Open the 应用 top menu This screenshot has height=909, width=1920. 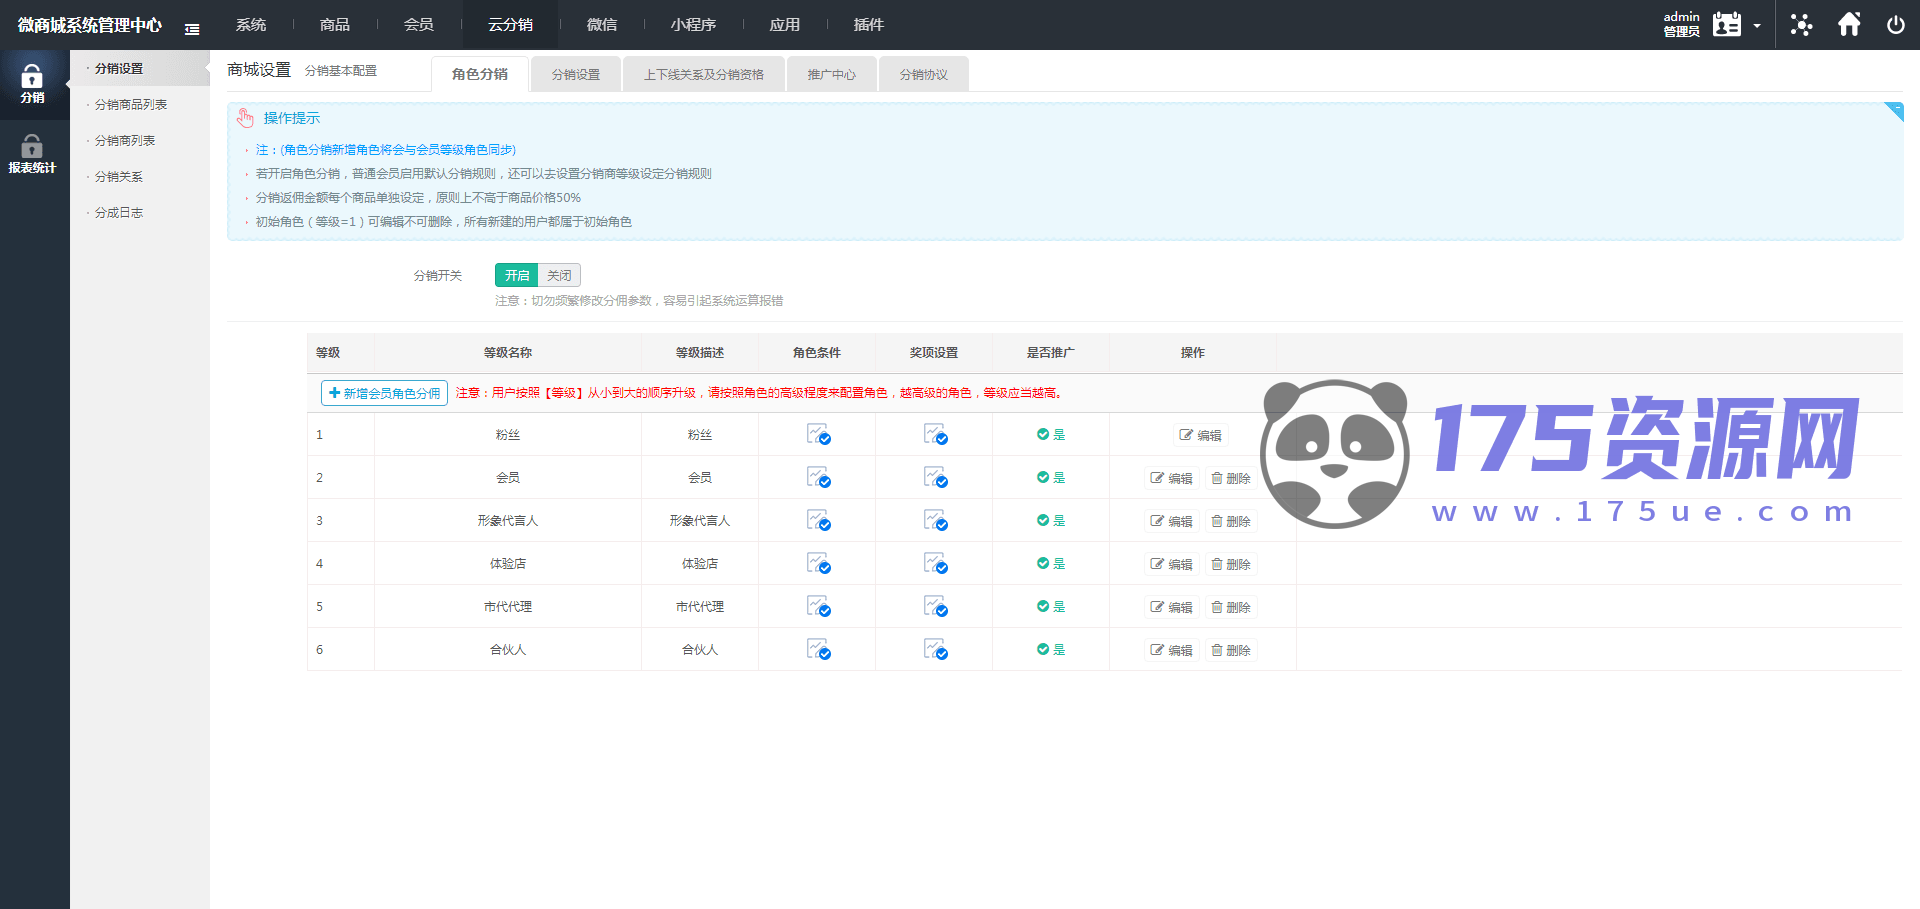tap(785, 25)
